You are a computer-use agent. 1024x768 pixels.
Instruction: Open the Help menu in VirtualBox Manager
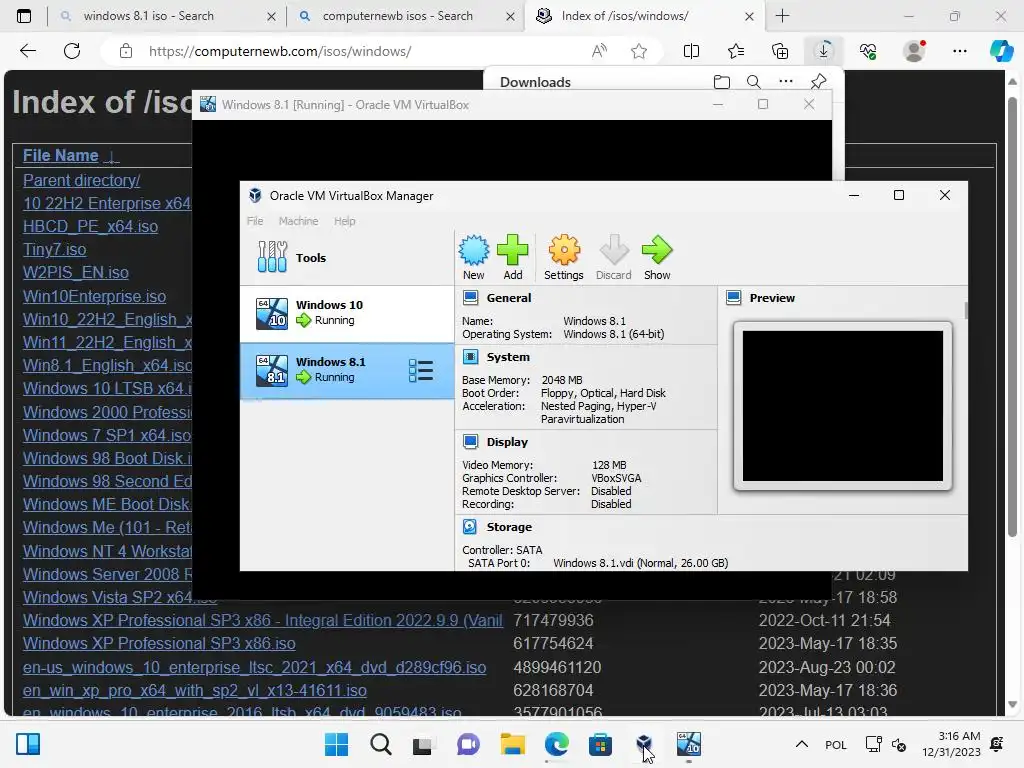(x=345, y=221)
